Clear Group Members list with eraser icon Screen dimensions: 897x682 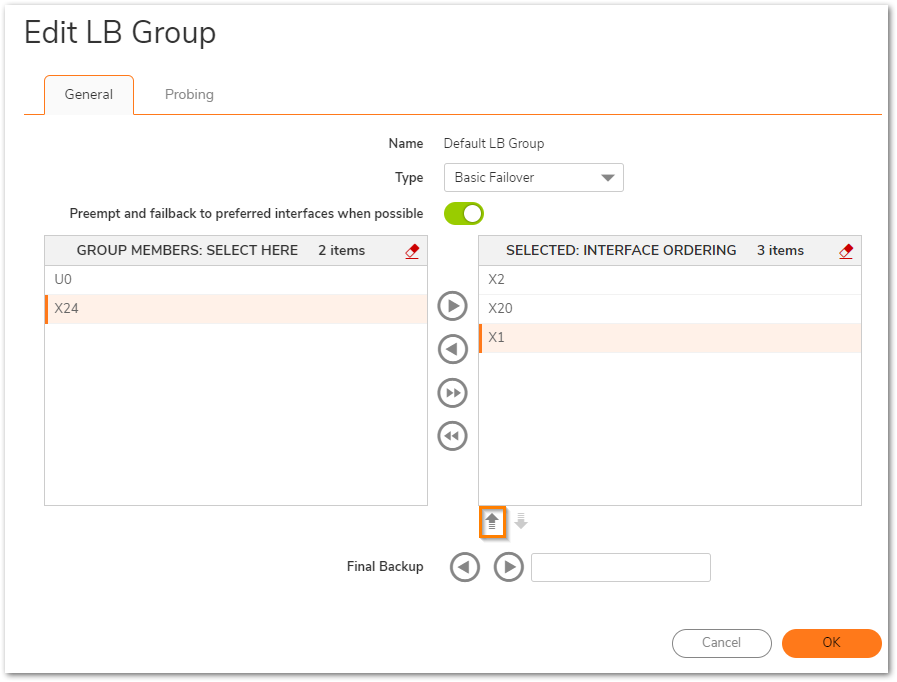(412, 251)
